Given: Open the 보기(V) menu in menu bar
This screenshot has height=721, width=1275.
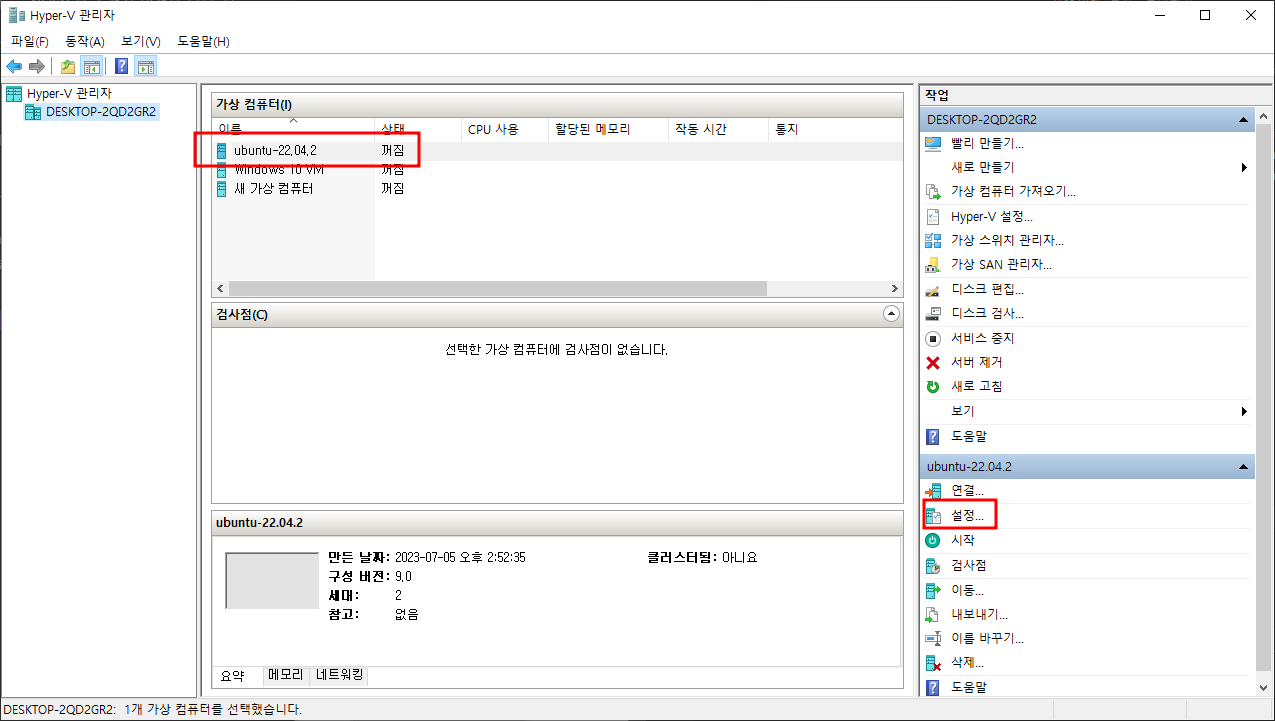Looking at the screenshot, I should pyautogui.click(x=141, y=41).
